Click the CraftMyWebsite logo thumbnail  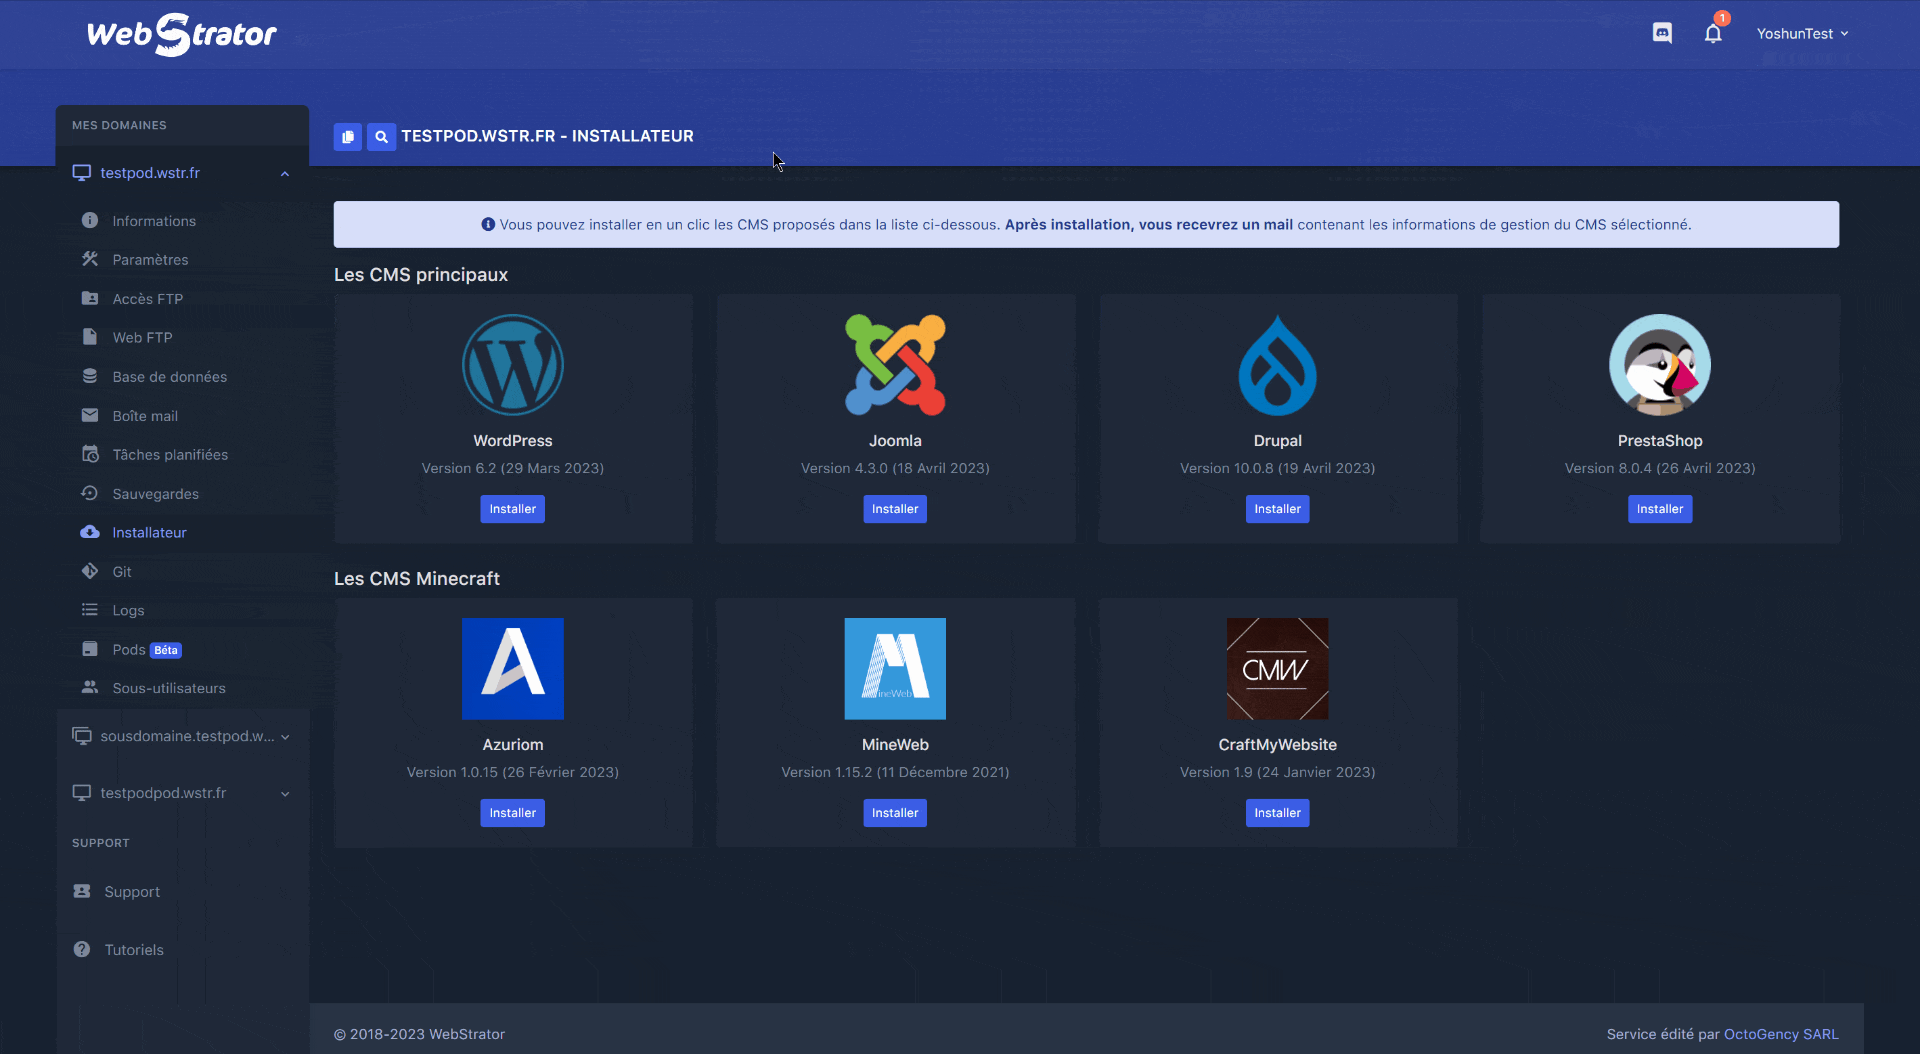pyautogui.click(x=1278, y=669)
